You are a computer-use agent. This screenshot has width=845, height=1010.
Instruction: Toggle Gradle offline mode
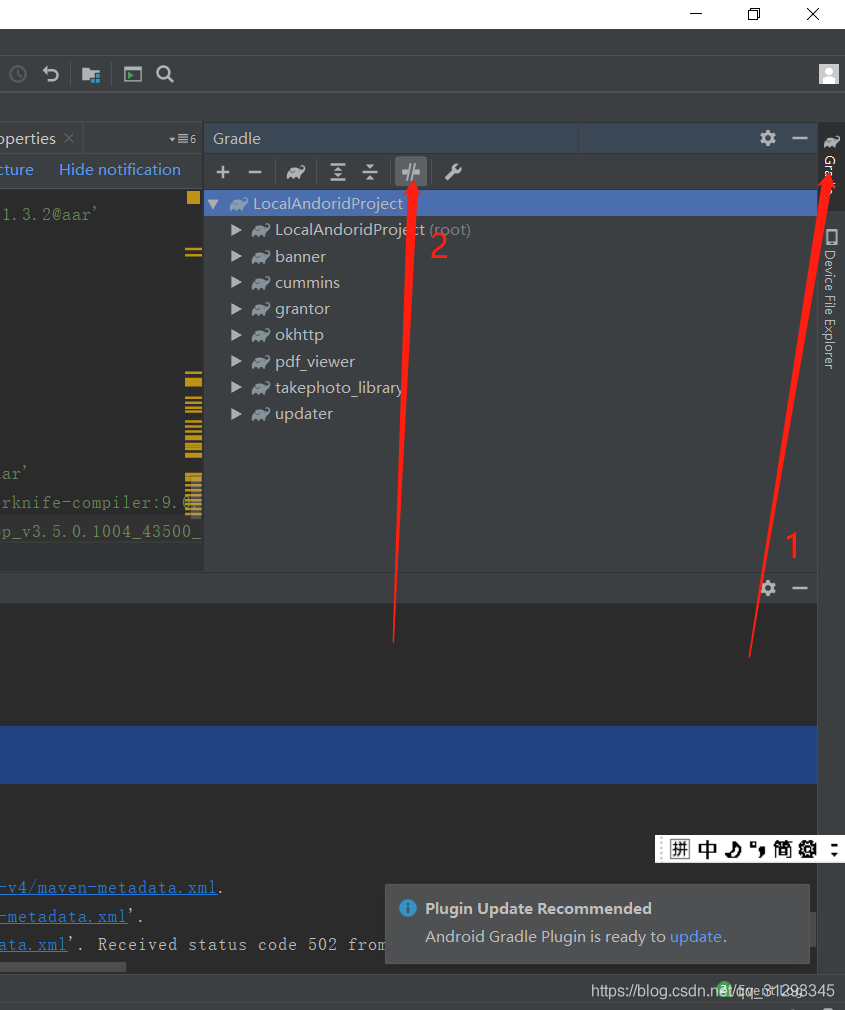tap(411, 172)
